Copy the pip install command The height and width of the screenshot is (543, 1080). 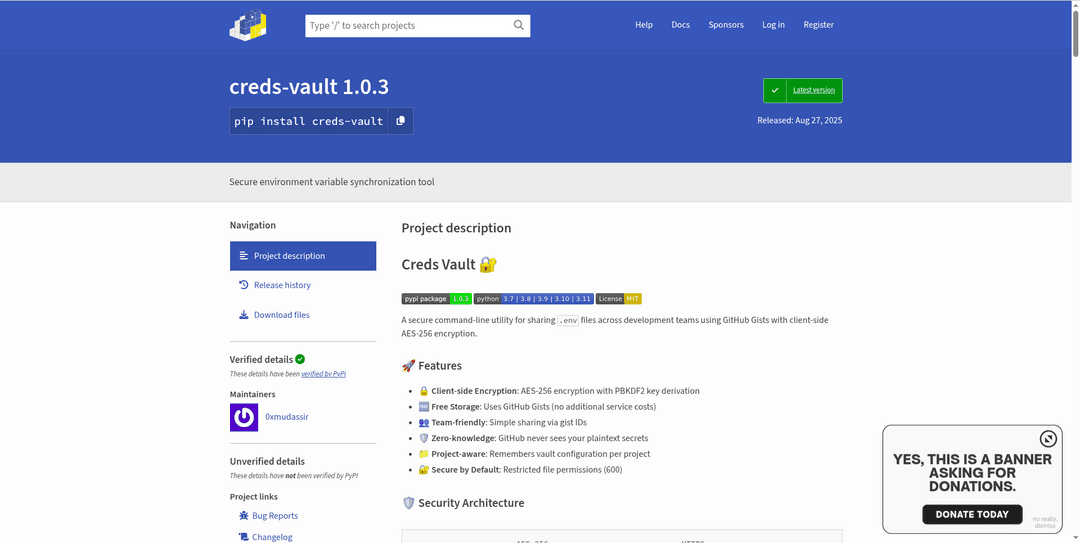click(400, 121)
